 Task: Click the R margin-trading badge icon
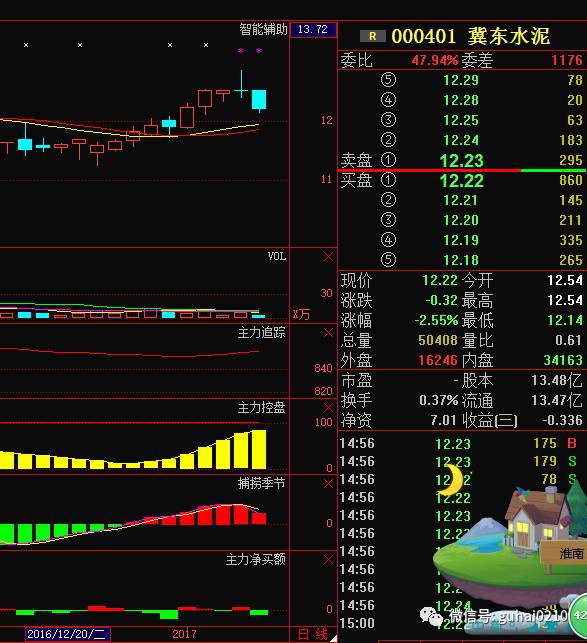click(x=372, y=36)
